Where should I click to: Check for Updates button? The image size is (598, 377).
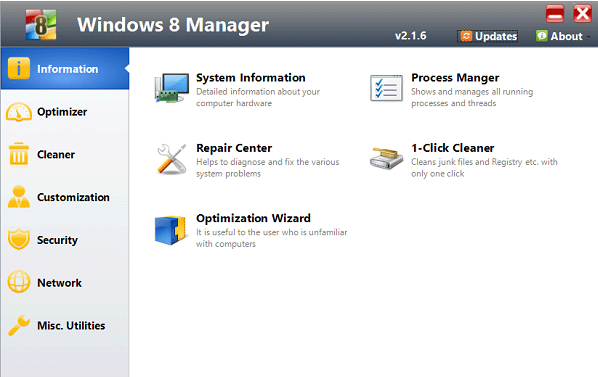click(x=488, y=36)
